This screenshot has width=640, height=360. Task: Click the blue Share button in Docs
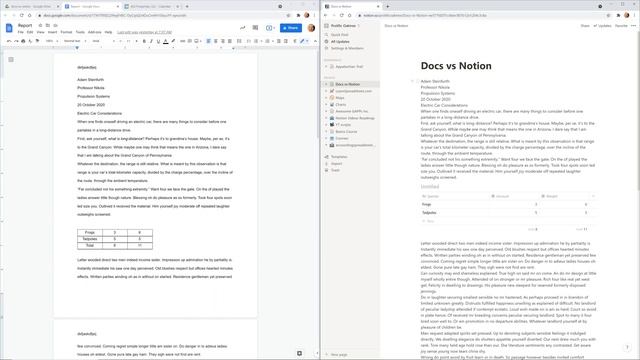(x=291, y=28)
